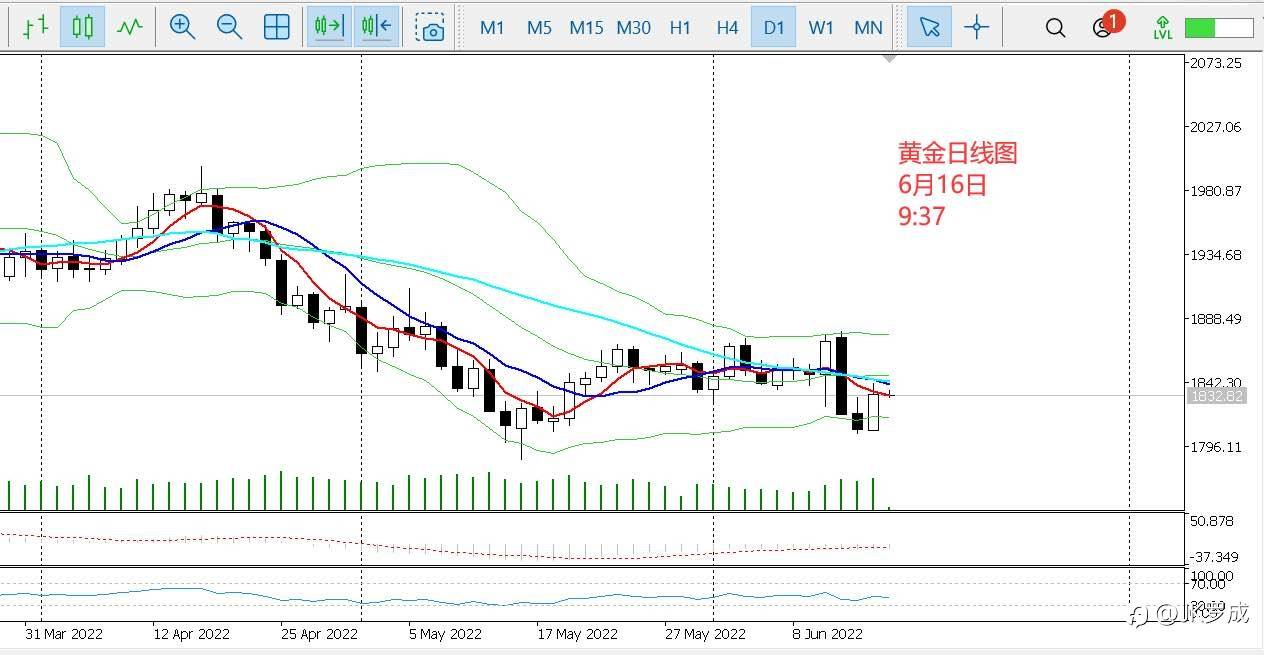Click price scale value 2027.06
Image resolution: width=1264 pixels, height=655 pixels.
(x=1215, y=127)
